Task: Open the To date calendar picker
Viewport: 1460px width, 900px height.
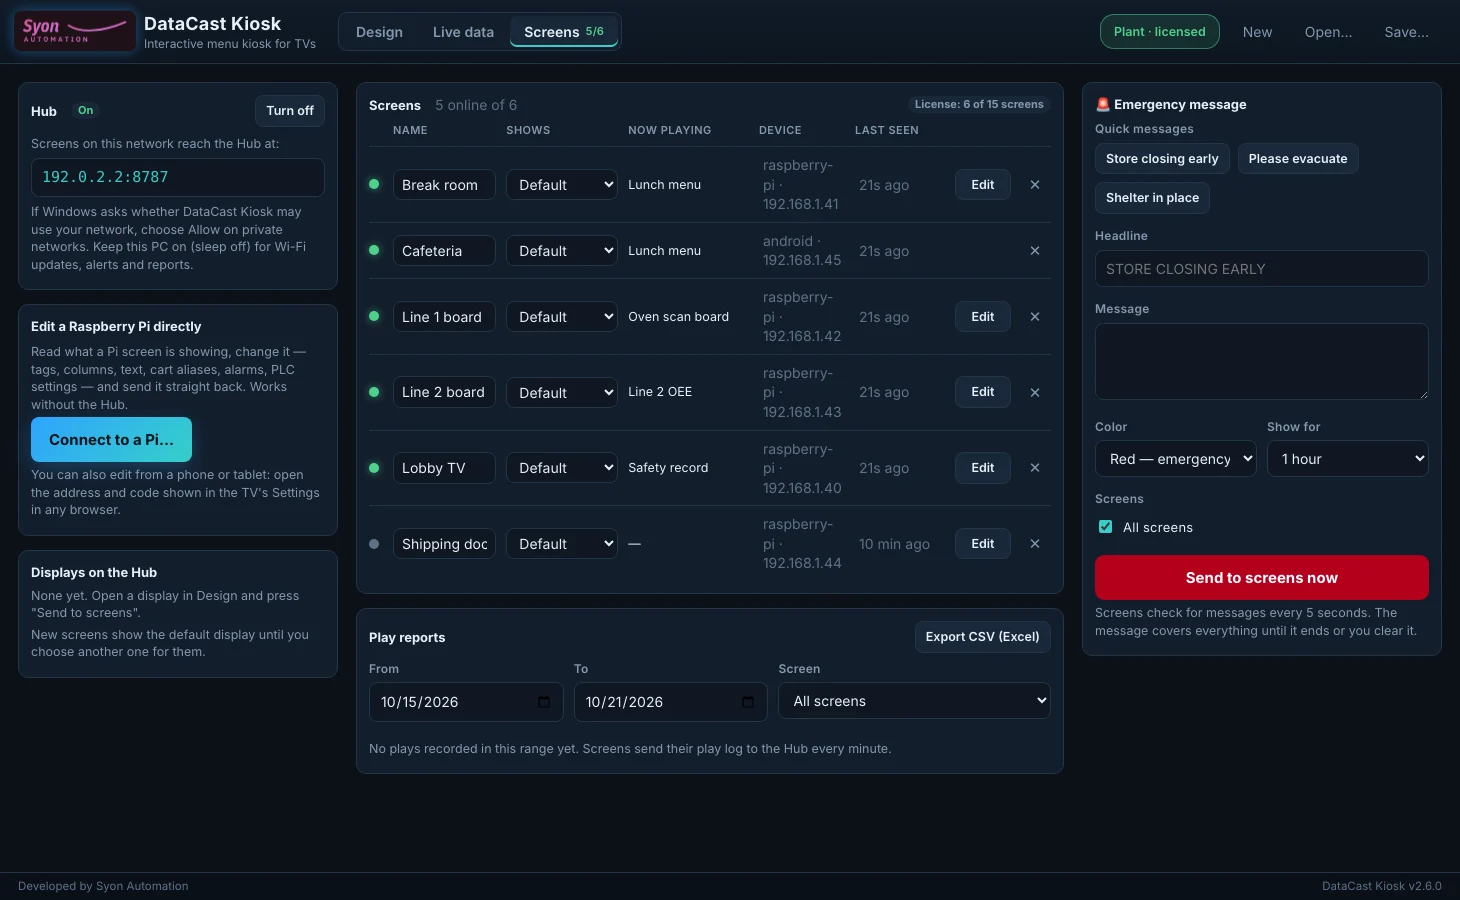Action: point(748,702)
